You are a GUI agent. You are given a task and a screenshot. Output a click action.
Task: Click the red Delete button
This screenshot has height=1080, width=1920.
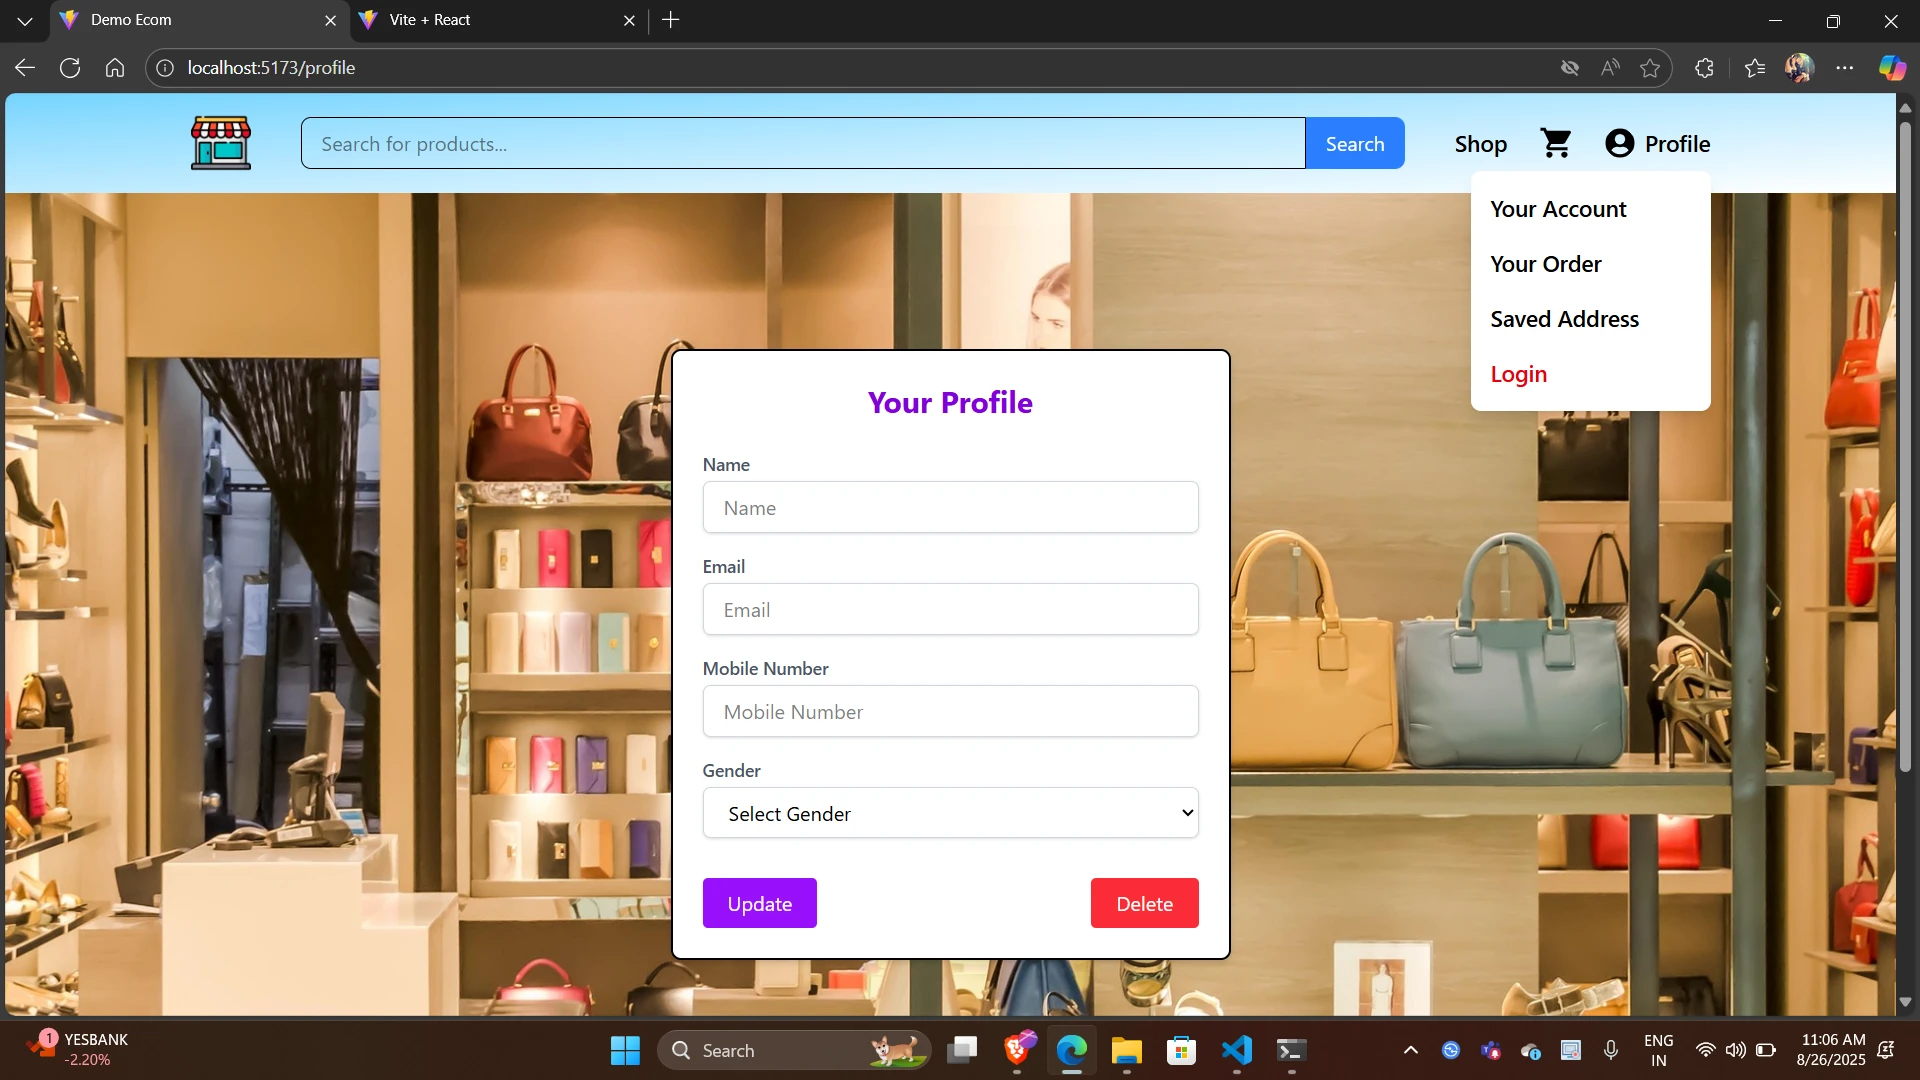[1144, 903]
